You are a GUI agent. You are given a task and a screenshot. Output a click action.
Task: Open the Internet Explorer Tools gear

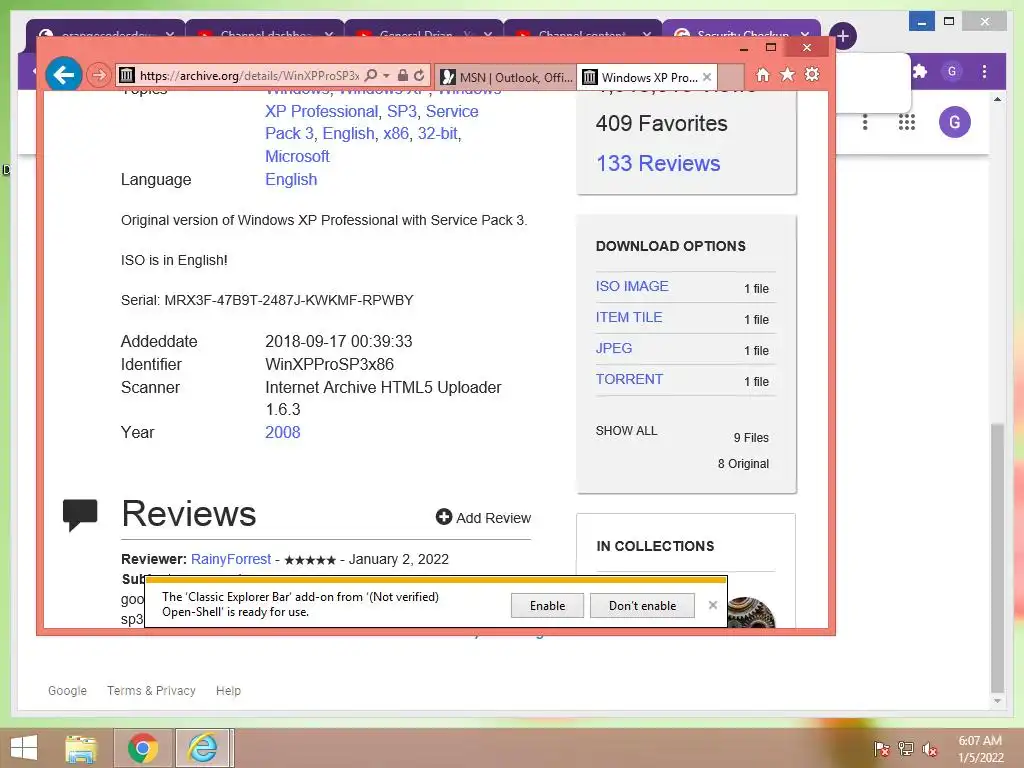point(812,74)
